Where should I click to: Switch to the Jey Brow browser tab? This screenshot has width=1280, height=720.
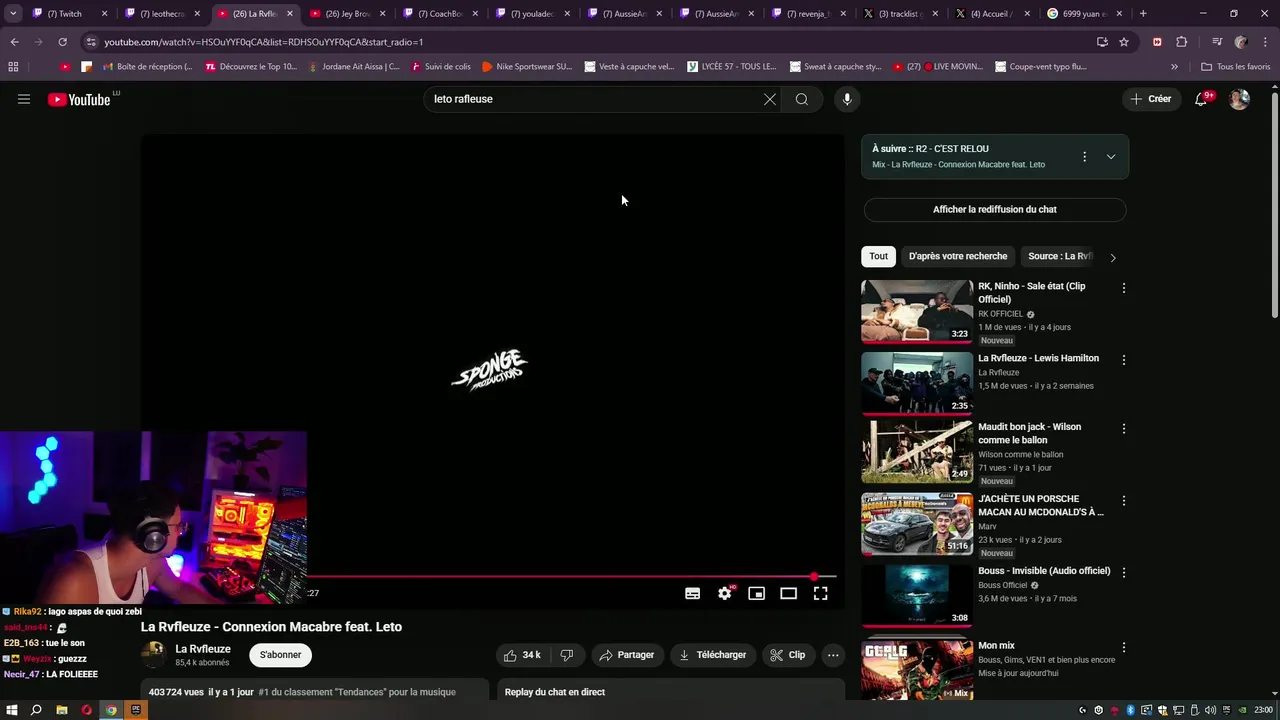tap(349, 14)
